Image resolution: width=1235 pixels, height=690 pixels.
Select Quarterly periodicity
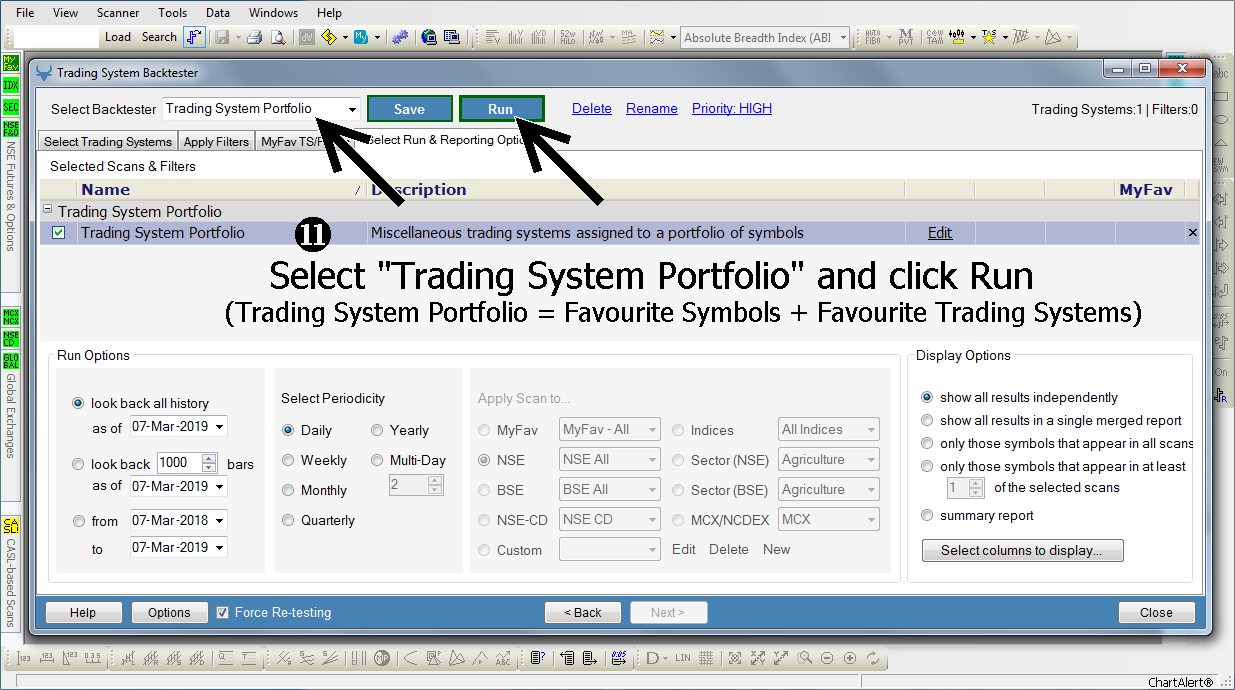tap(288, 520)
